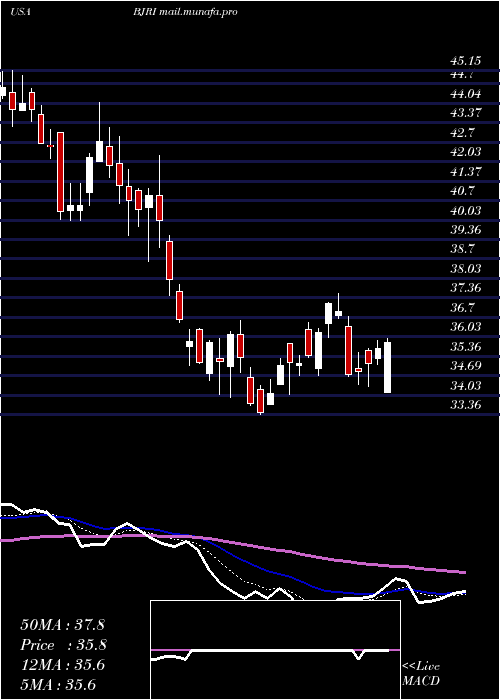The image size is (500, 700).
Task: Click the BJRI mail.munafa.pro title text
Action: (183, 12)
